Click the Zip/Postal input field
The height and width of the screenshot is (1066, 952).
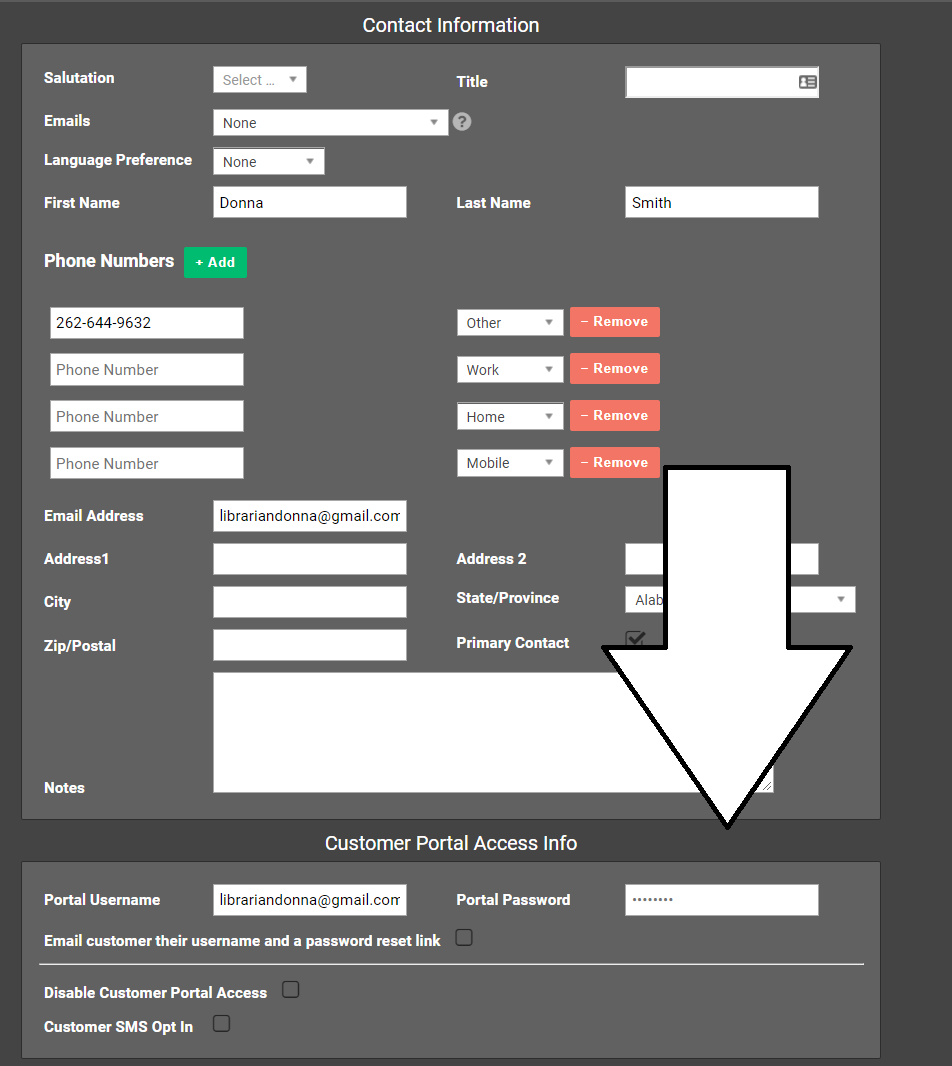[310, 645]
